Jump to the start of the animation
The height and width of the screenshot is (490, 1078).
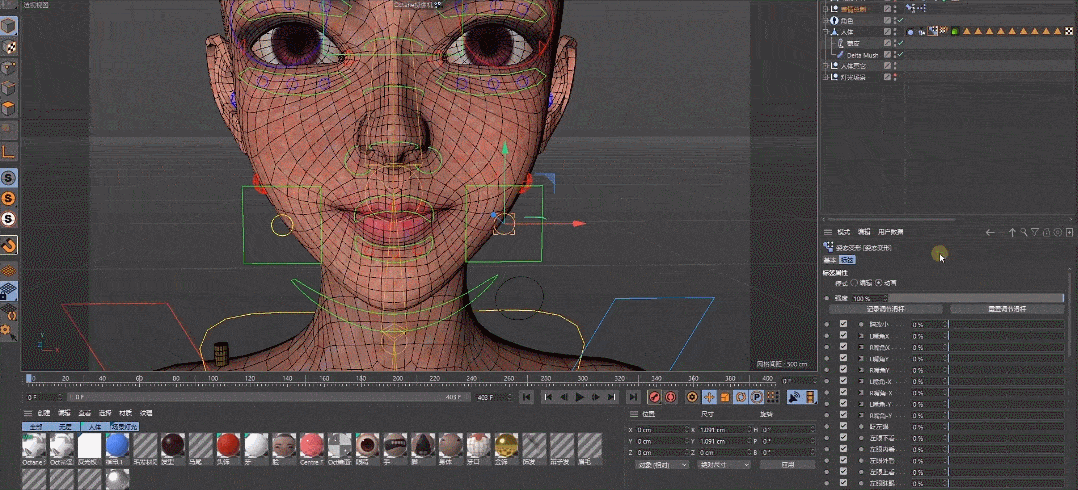(527, 397)
